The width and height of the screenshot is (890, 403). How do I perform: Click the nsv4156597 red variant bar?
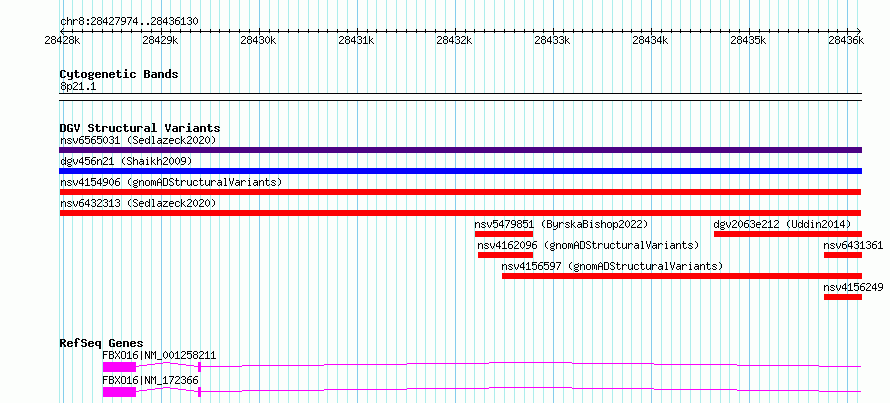682,276
